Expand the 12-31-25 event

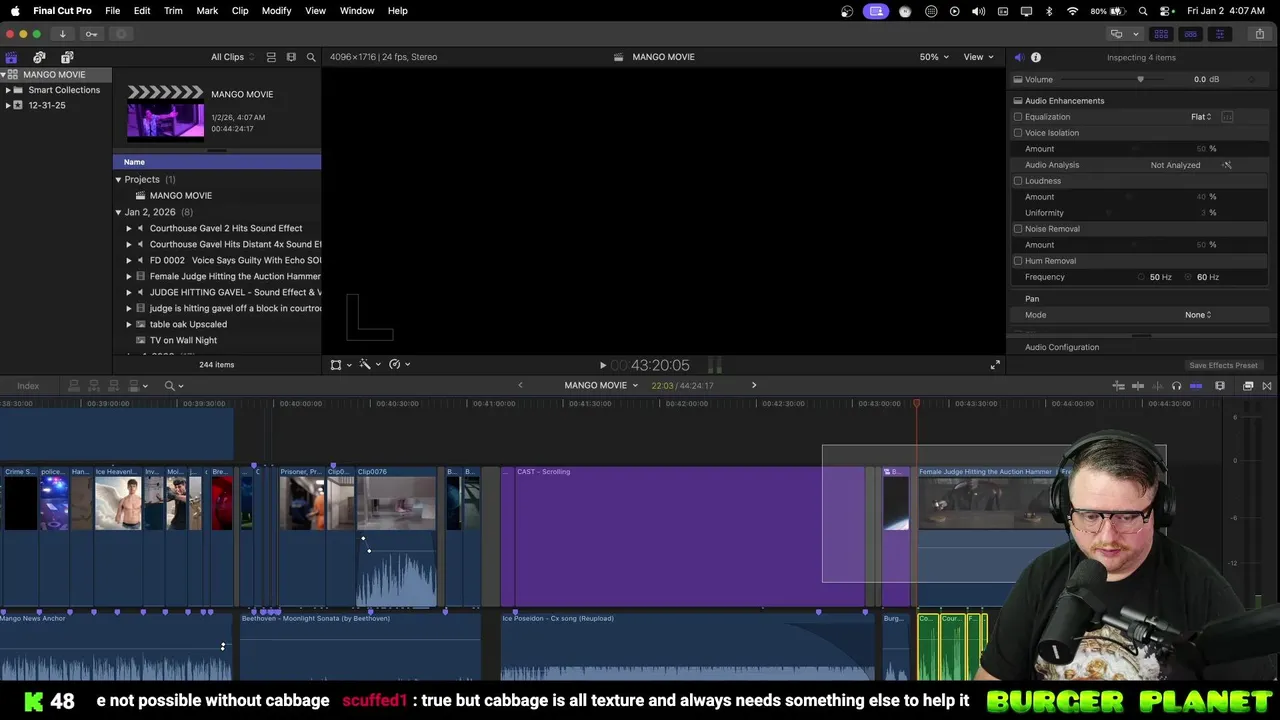click(x=8, y=105)
